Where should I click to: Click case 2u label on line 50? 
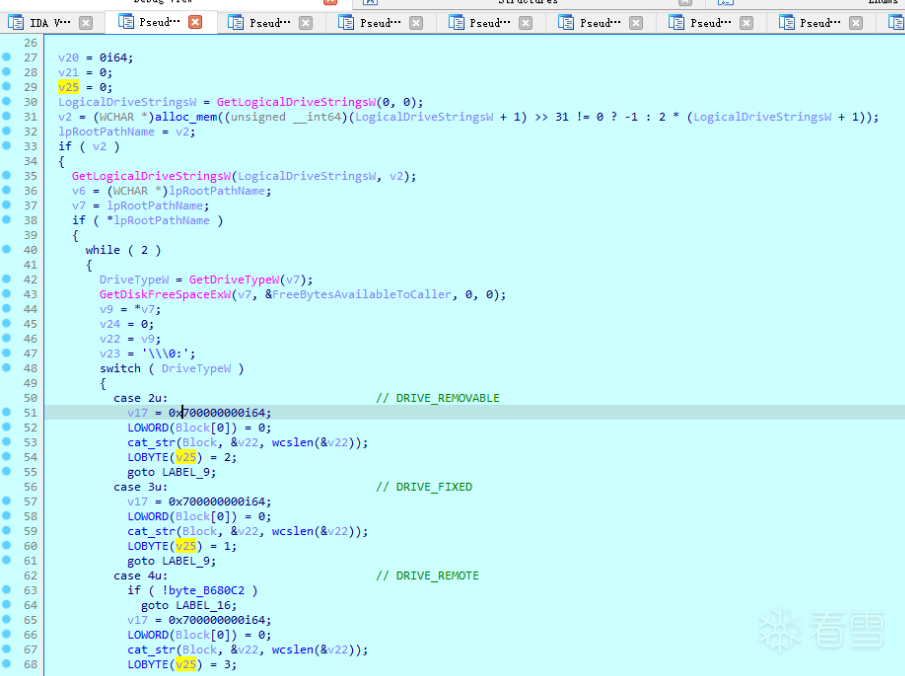point(140,398)
